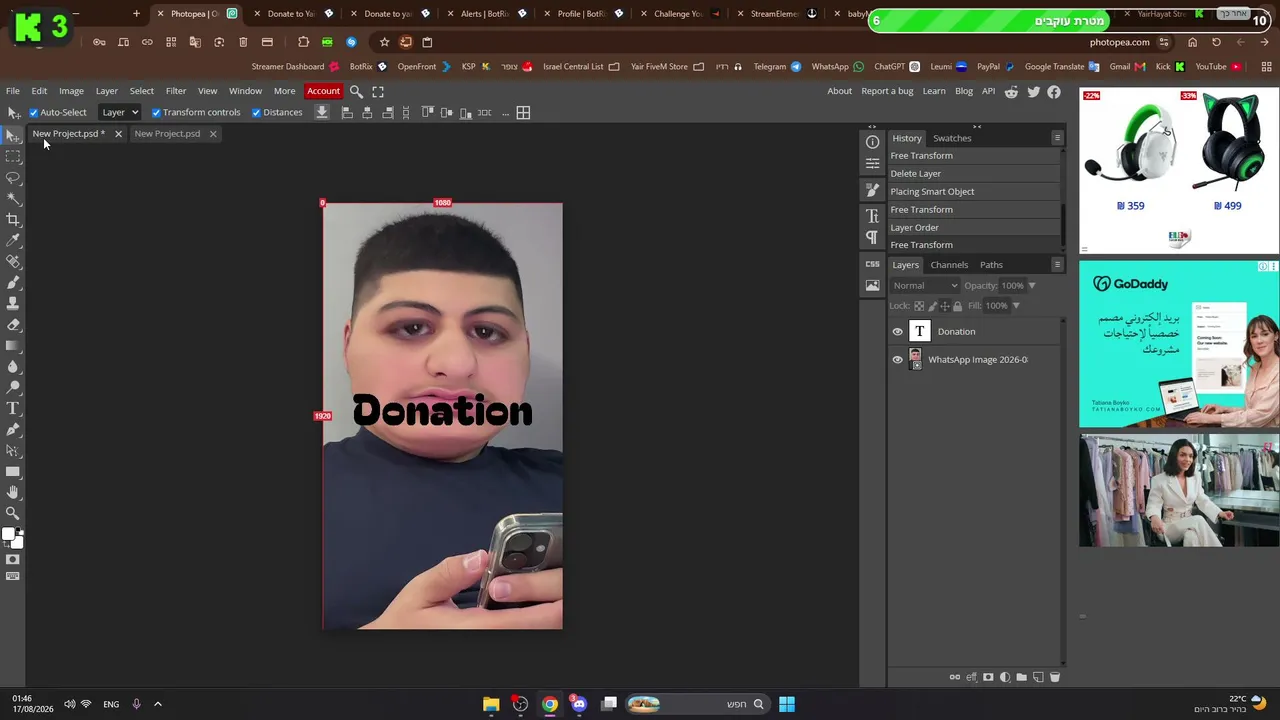
Task: Select the Clone Stamp tool
Action: (13, 303)
